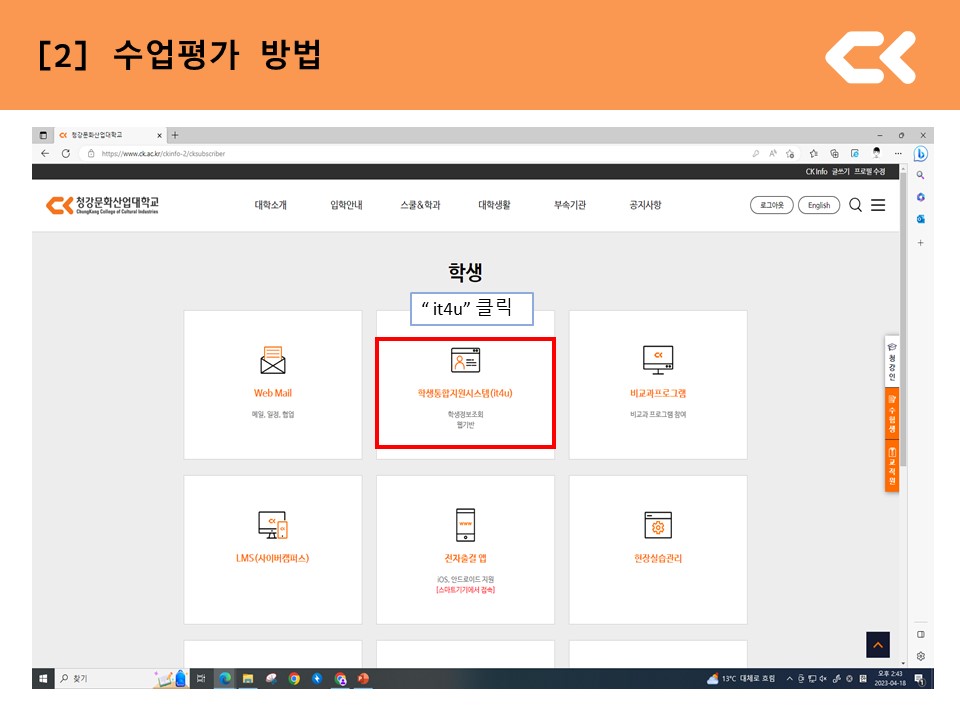Go back with the browser back arrow

[45, 153]
